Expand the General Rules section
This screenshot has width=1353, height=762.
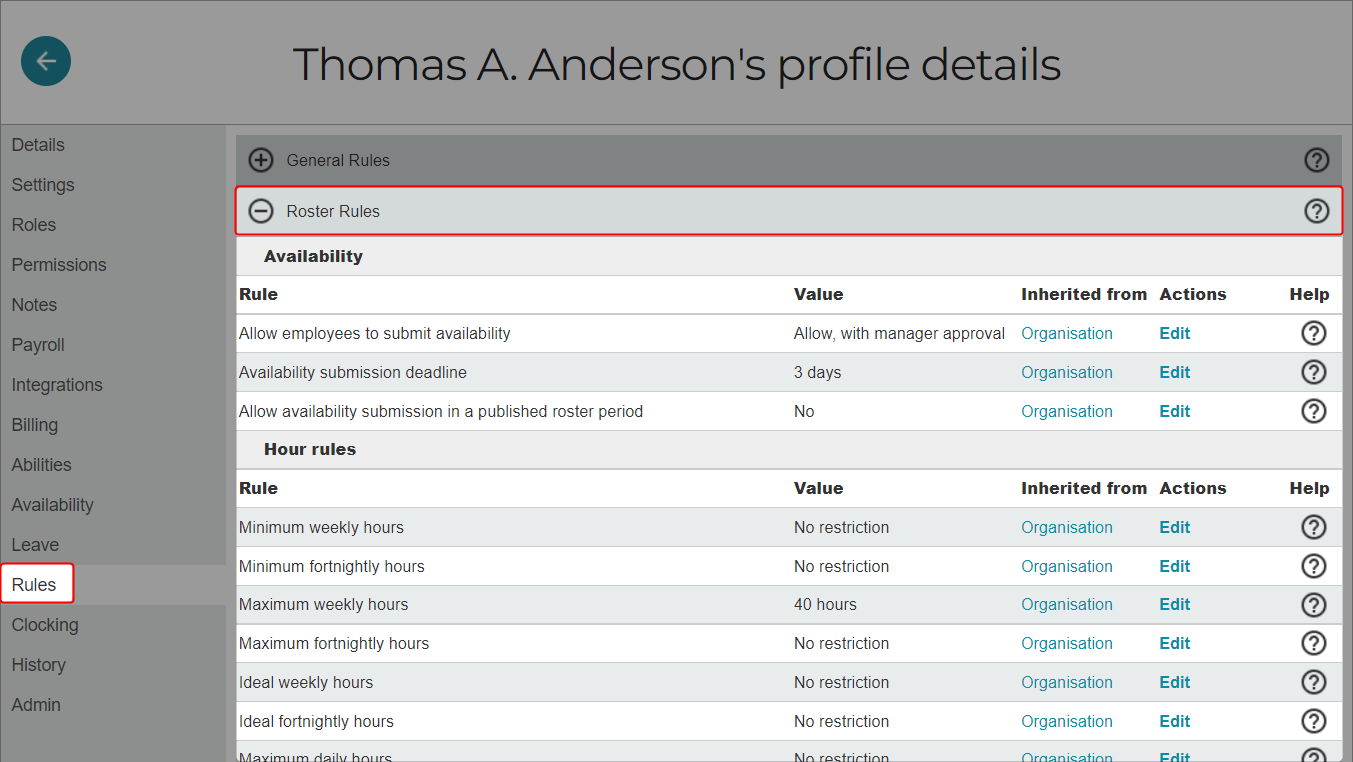[x=261, y=160]
